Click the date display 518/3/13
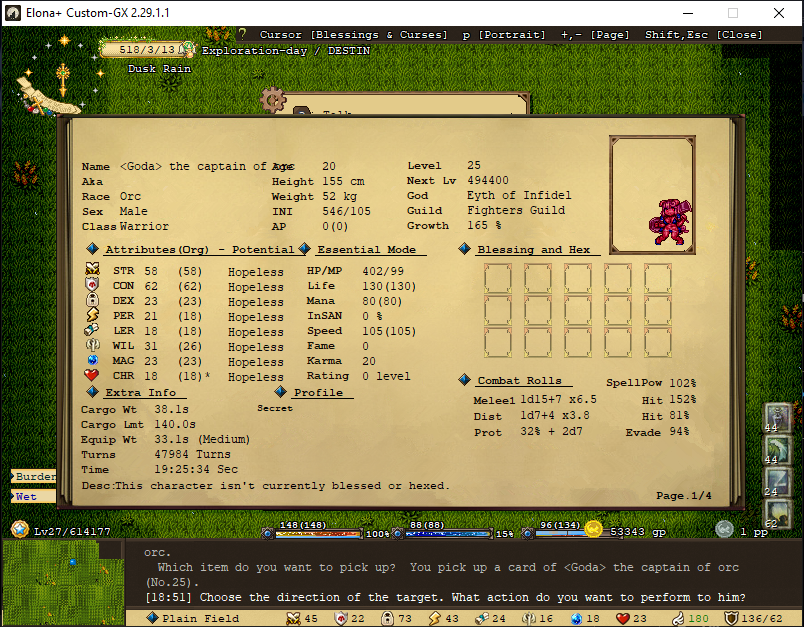Image resolution: width=804 pixels, height=627 pixels. pyautogui.click(x=147, y=49)
